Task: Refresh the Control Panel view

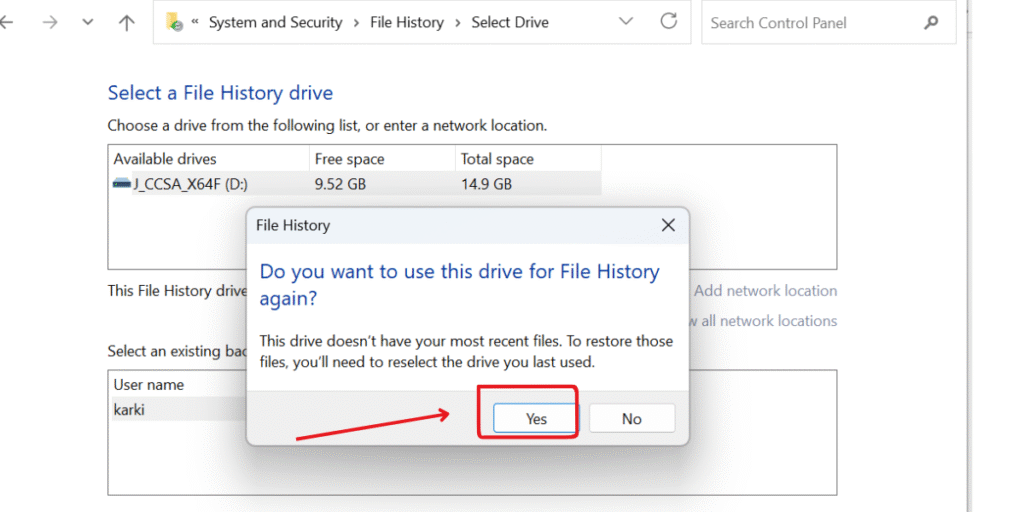Action: coord(668,22)
